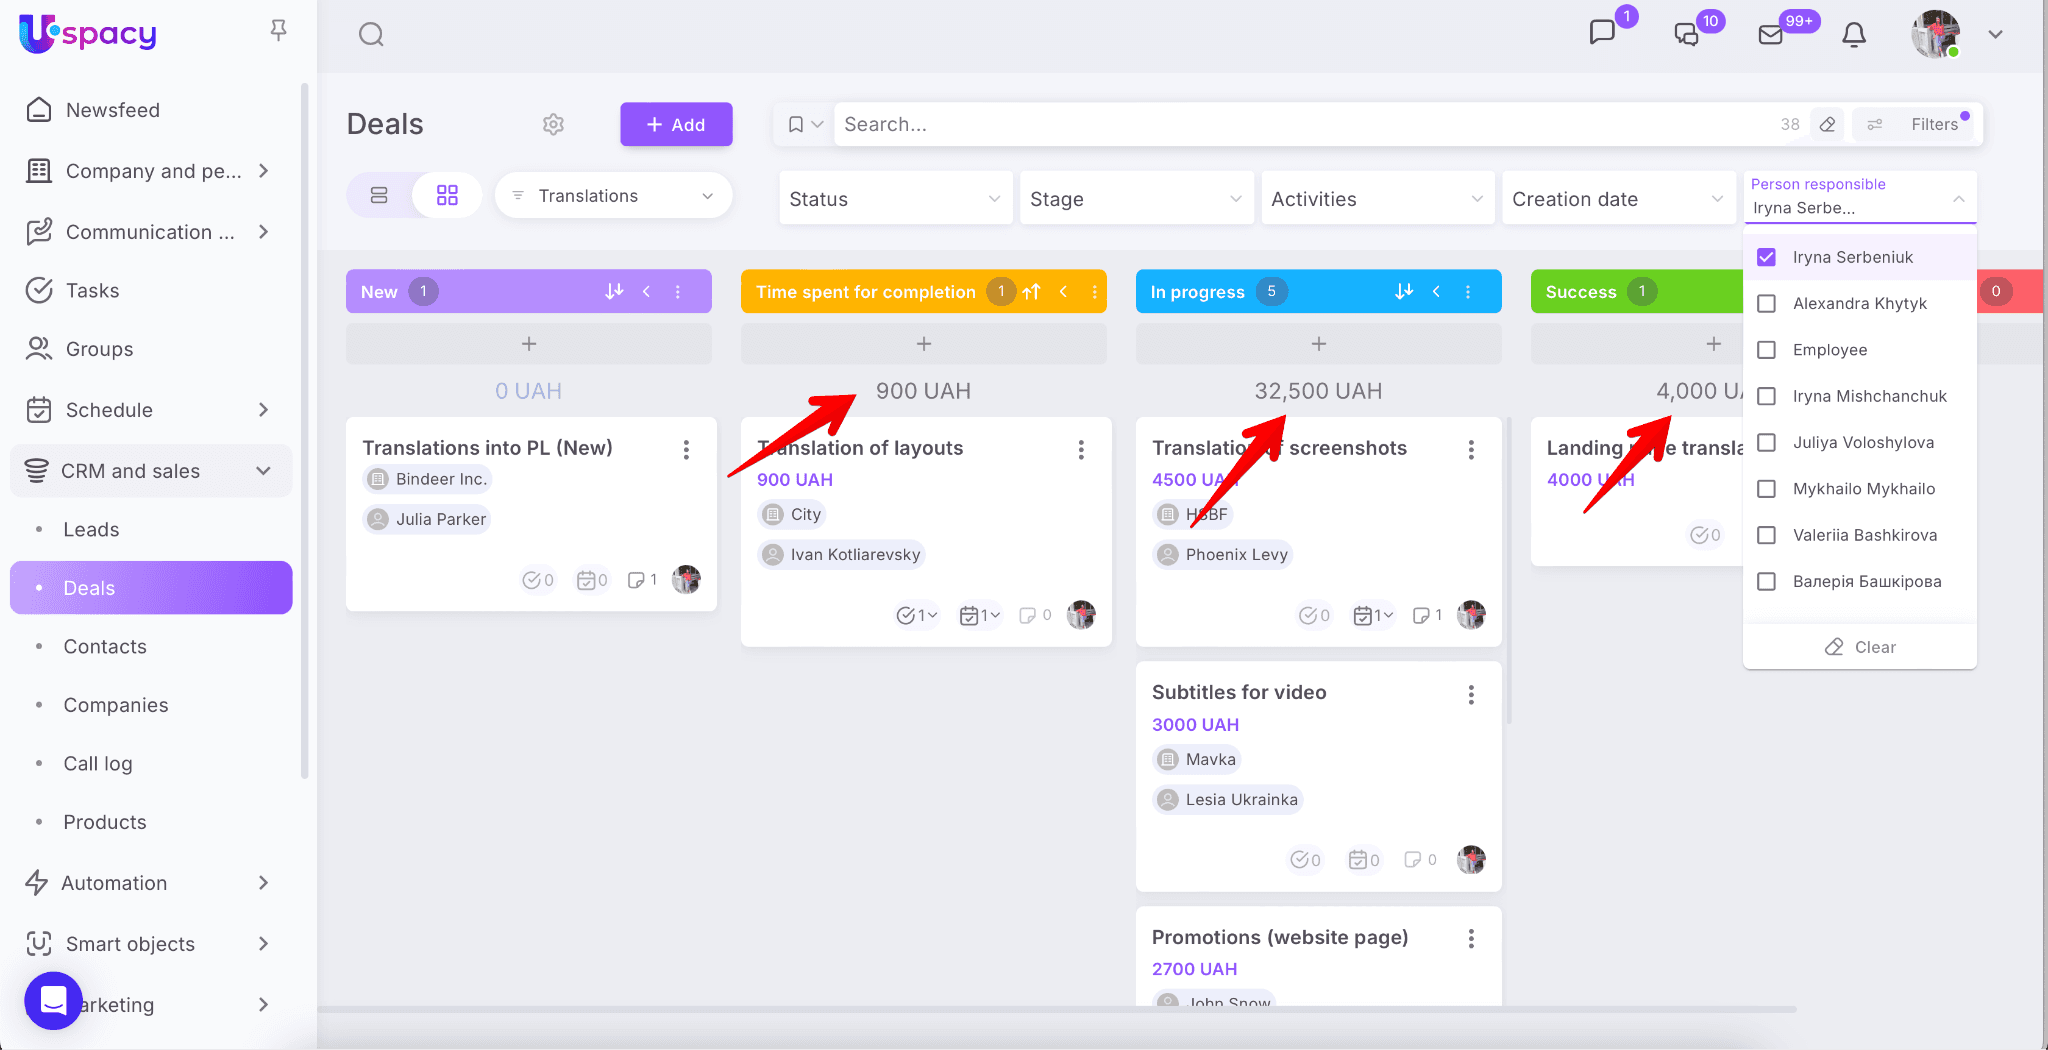2048x1050 pixels.
Task: Check the Employee option
Action: [1767, 350]
